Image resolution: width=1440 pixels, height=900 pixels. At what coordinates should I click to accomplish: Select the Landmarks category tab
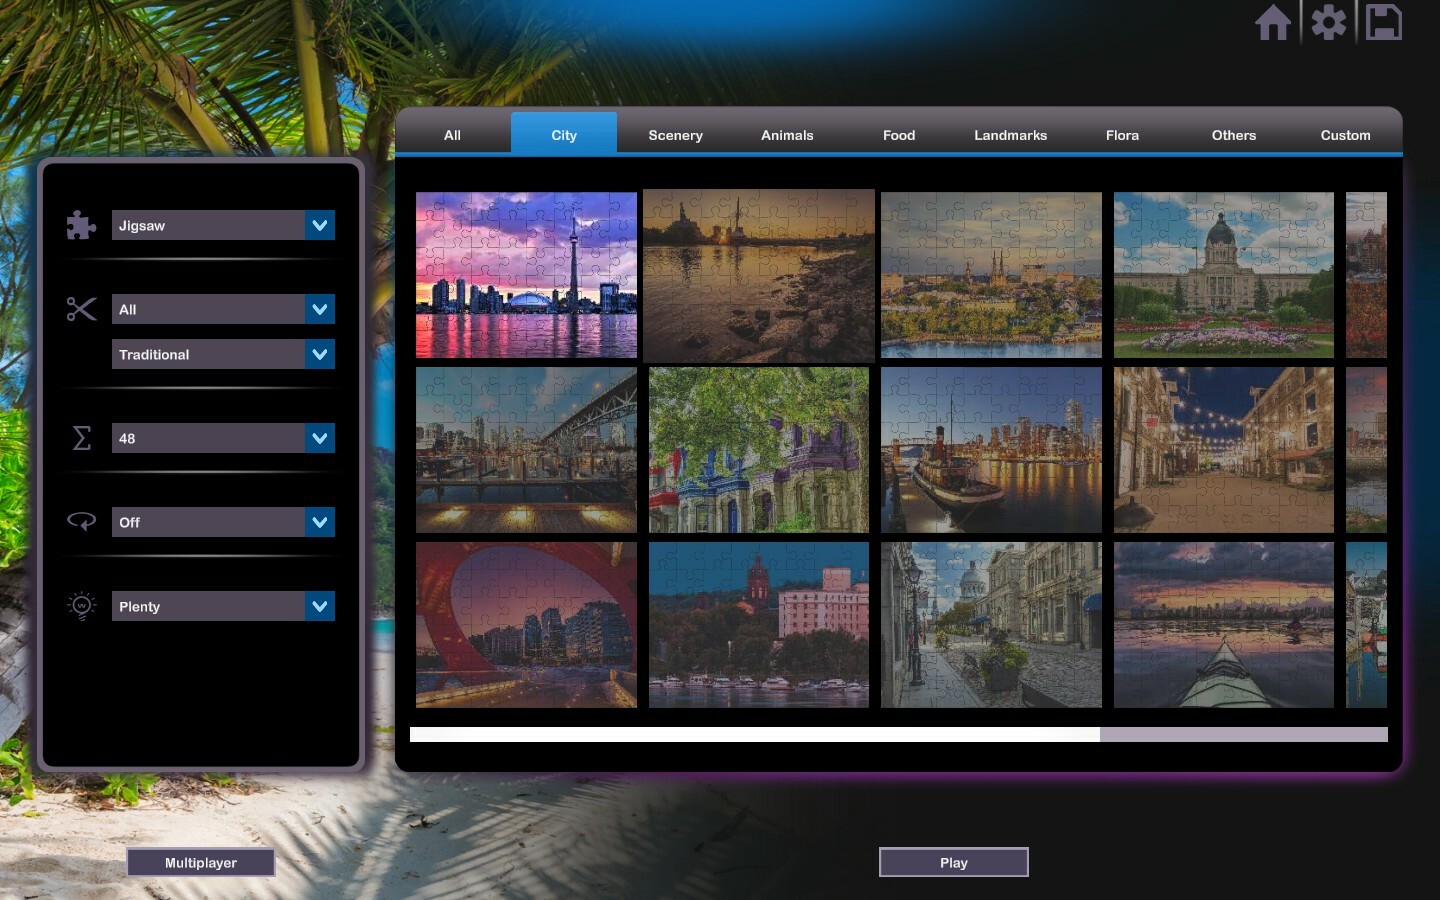pyautogui.click(x=1010, y=135)
